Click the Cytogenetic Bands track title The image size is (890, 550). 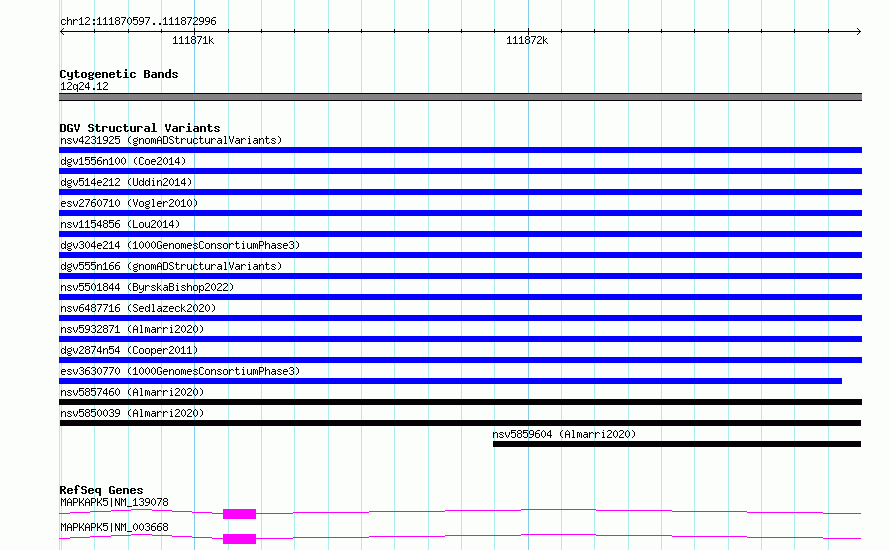pos(119,74)
